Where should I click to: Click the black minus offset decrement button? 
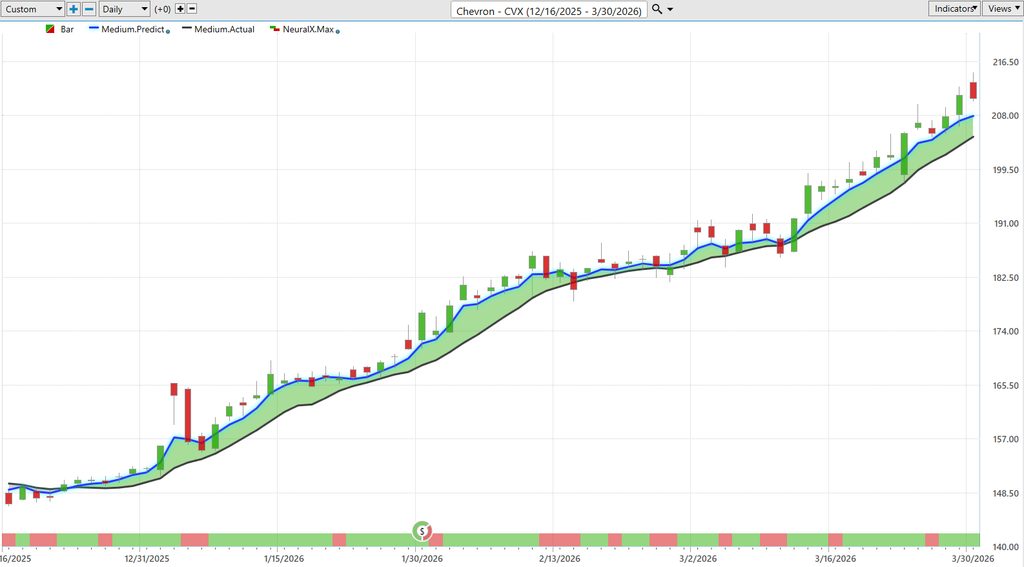pos(192,9)
